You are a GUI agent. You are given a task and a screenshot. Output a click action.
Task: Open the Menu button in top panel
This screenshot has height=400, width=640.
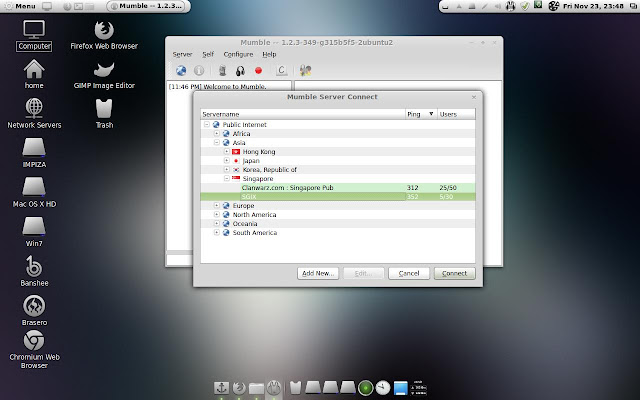[20, 6]
